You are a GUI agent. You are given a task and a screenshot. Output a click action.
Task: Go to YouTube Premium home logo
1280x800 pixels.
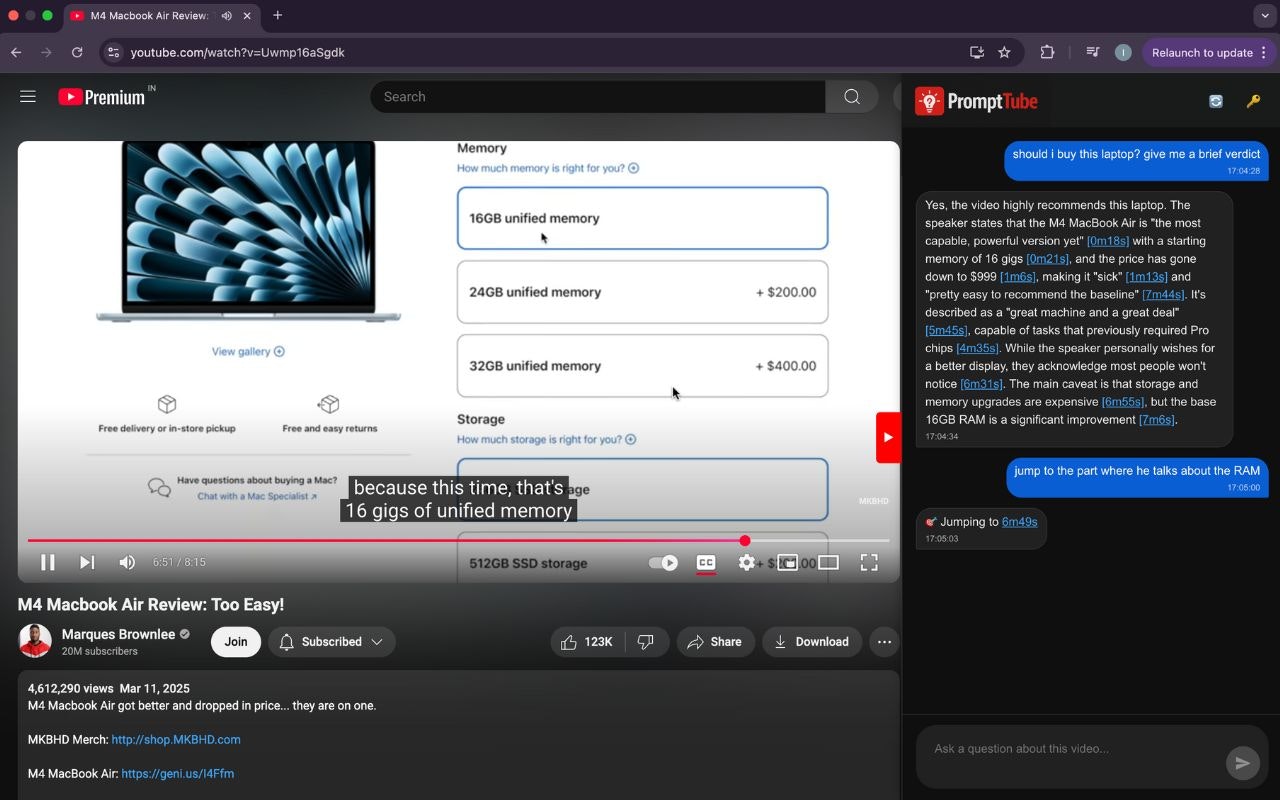[101, 97]
